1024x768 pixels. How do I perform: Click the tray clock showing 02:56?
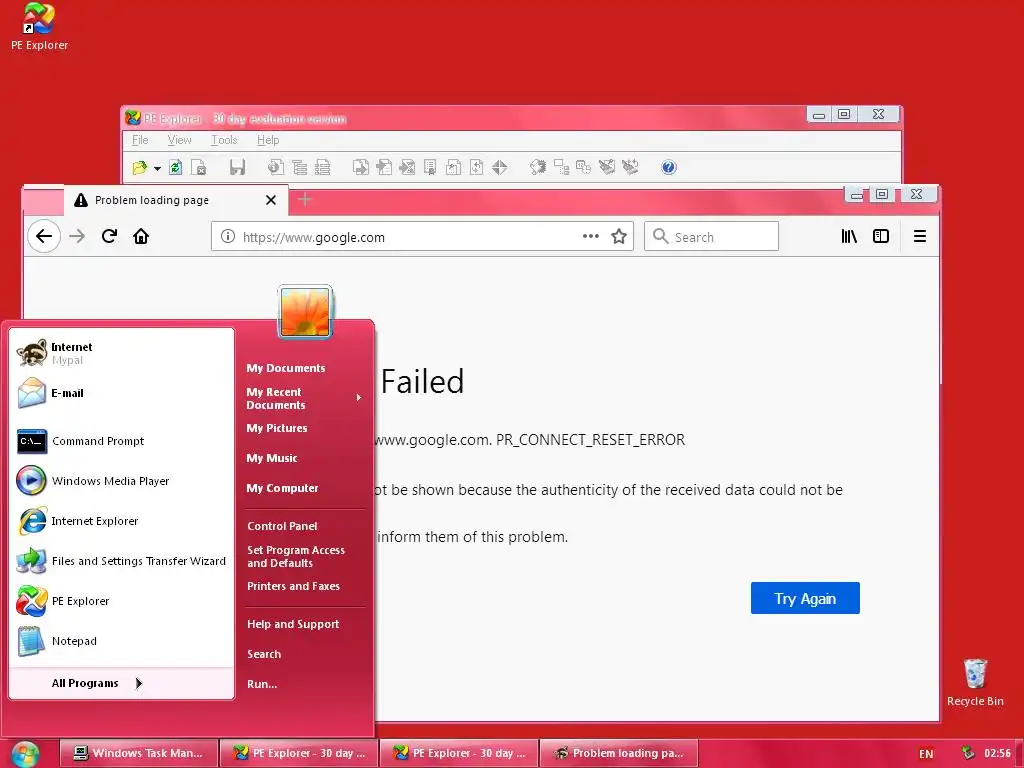(997, 754)
